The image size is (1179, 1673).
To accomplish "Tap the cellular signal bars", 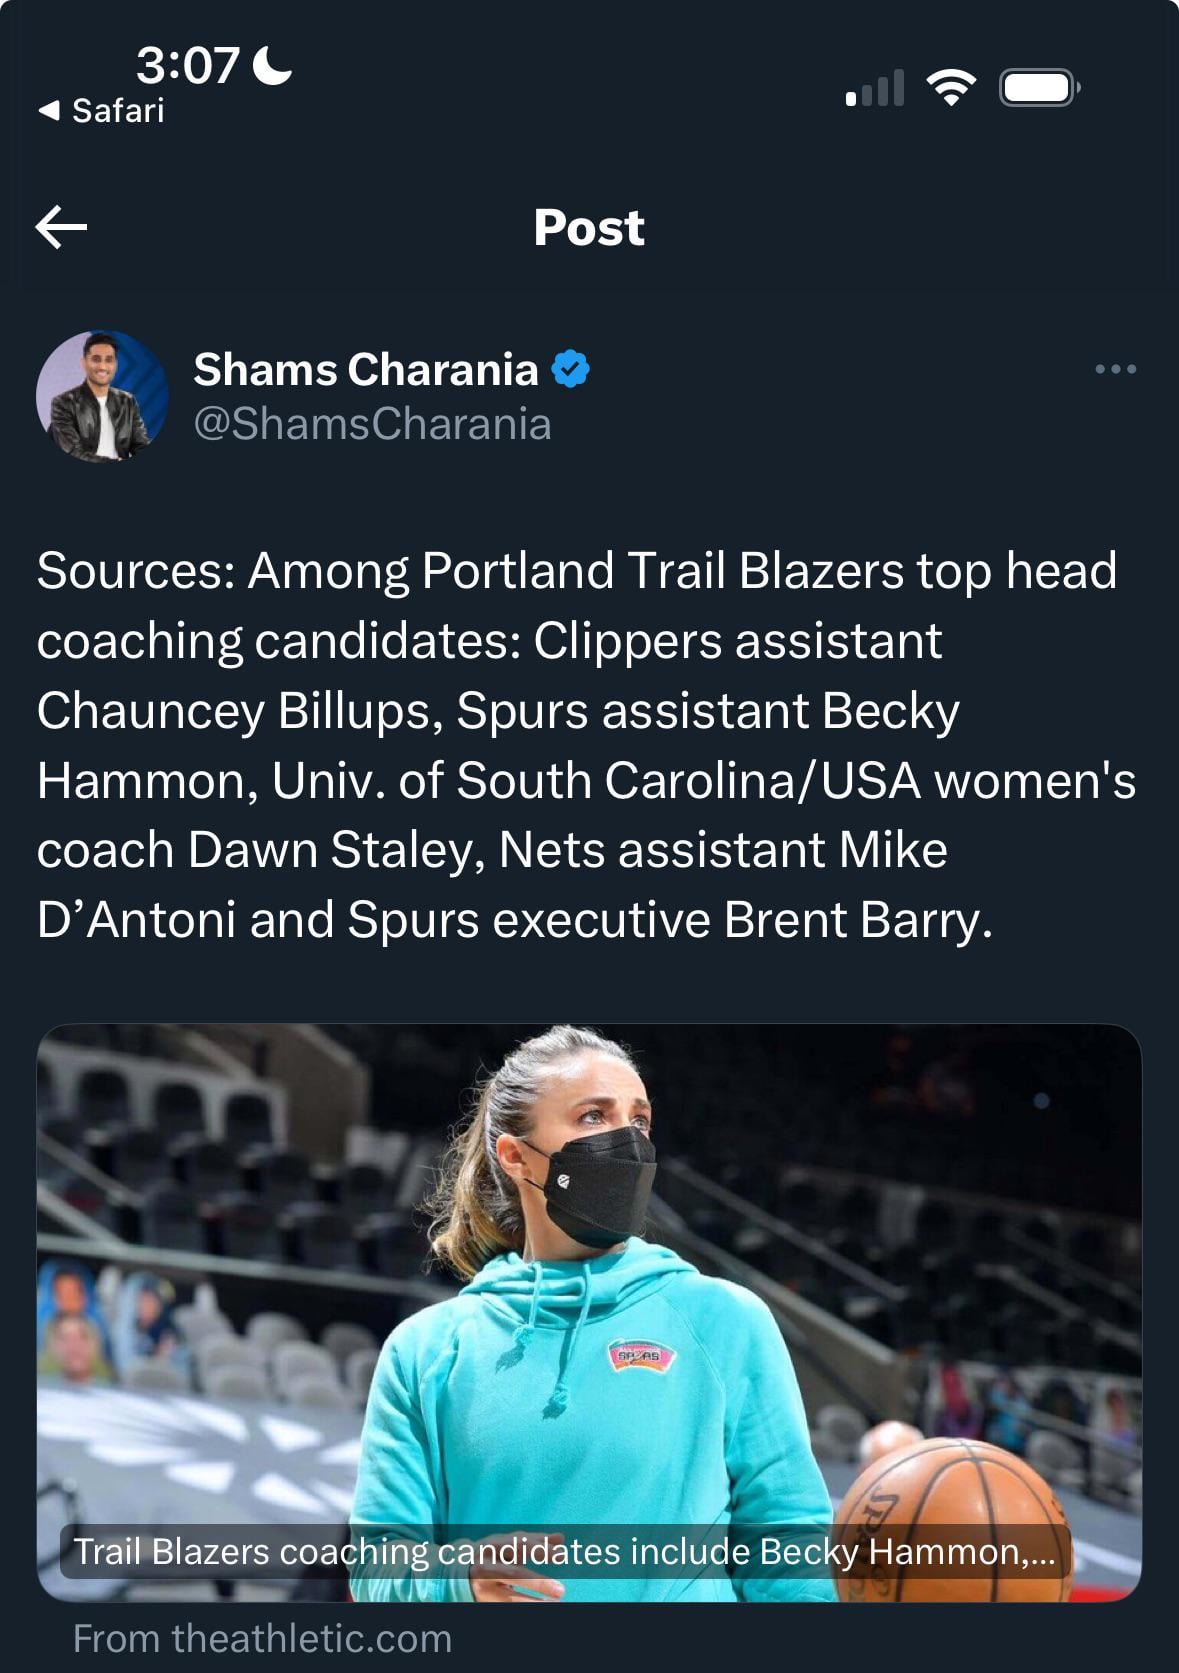I will pos(875,88).
